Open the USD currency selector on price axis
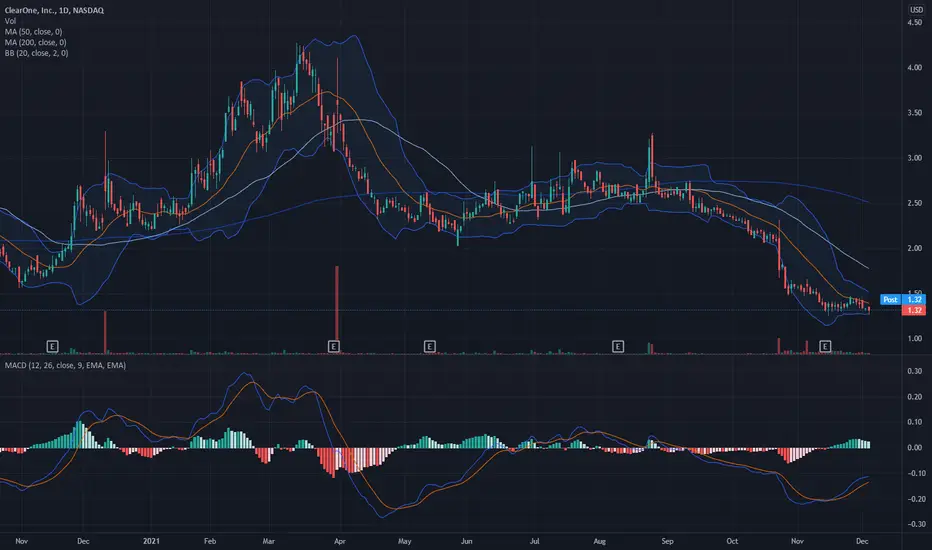The height and width of the screenshot is (550, 932). pos(916,10)
